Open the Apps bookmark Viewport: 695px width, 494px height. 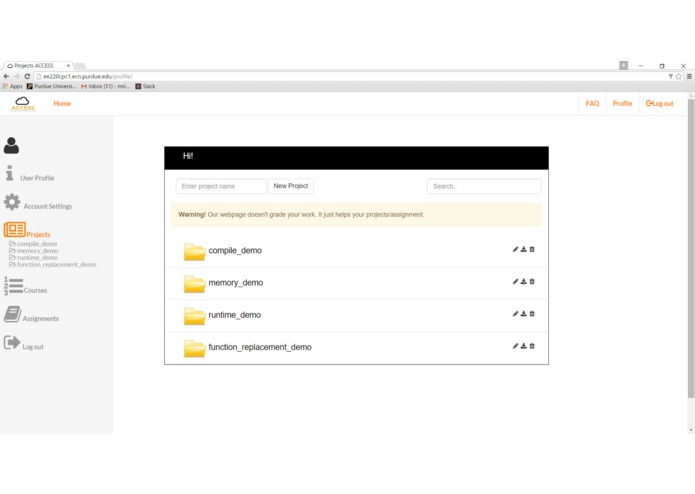[x=12, y=86]
